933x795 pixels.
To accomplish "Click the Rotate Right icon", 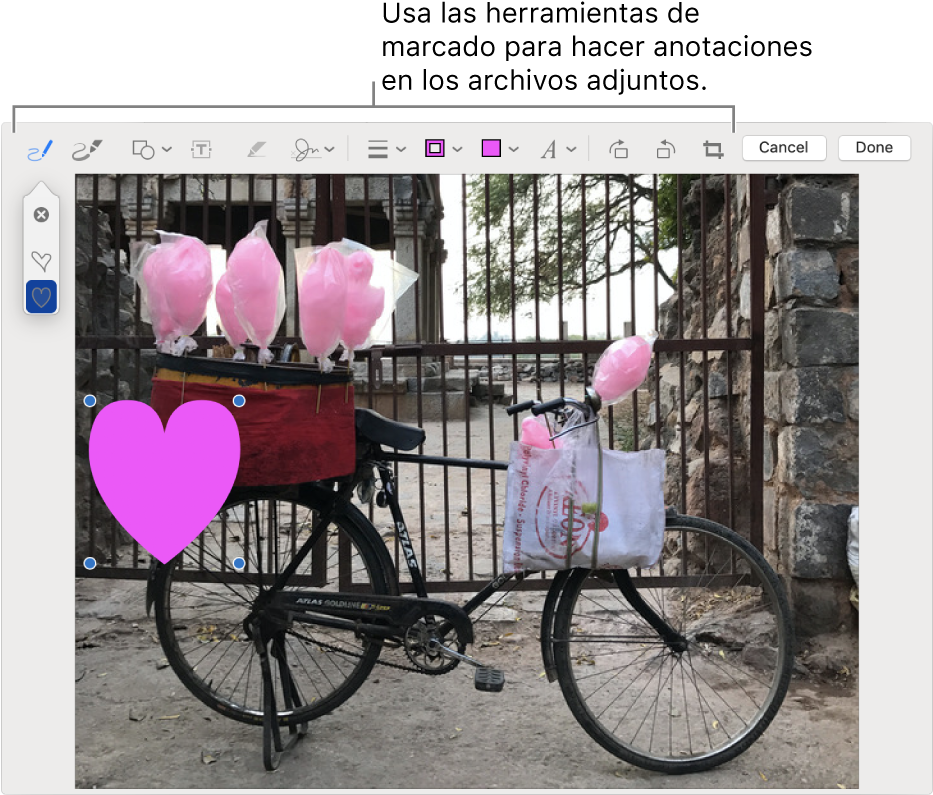I will (x=666, y=150).
